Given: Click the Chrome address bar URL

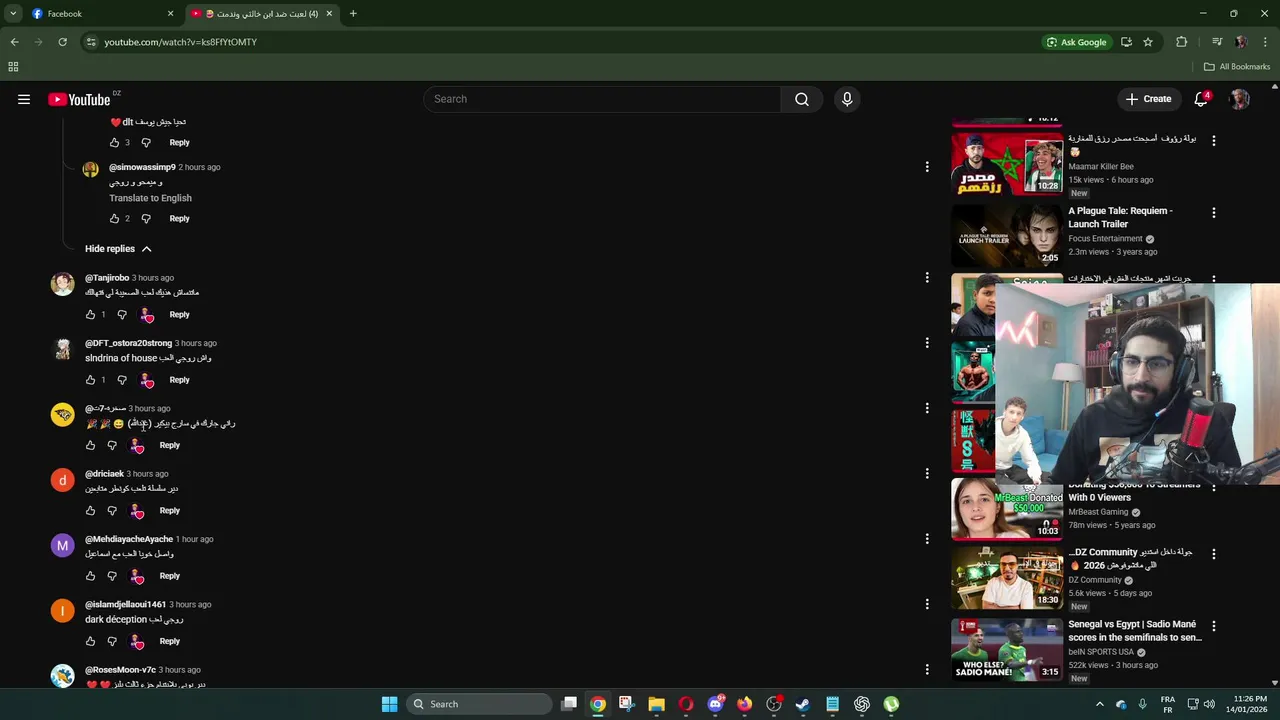Looking at the screenshot, I should [x=181, y=42].
